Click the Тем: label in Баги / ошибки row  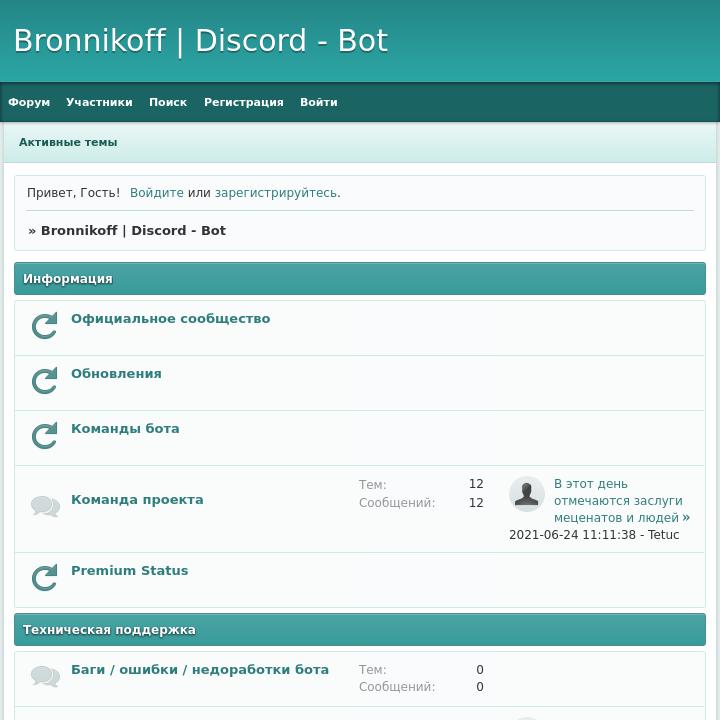[x=372, y=670]
